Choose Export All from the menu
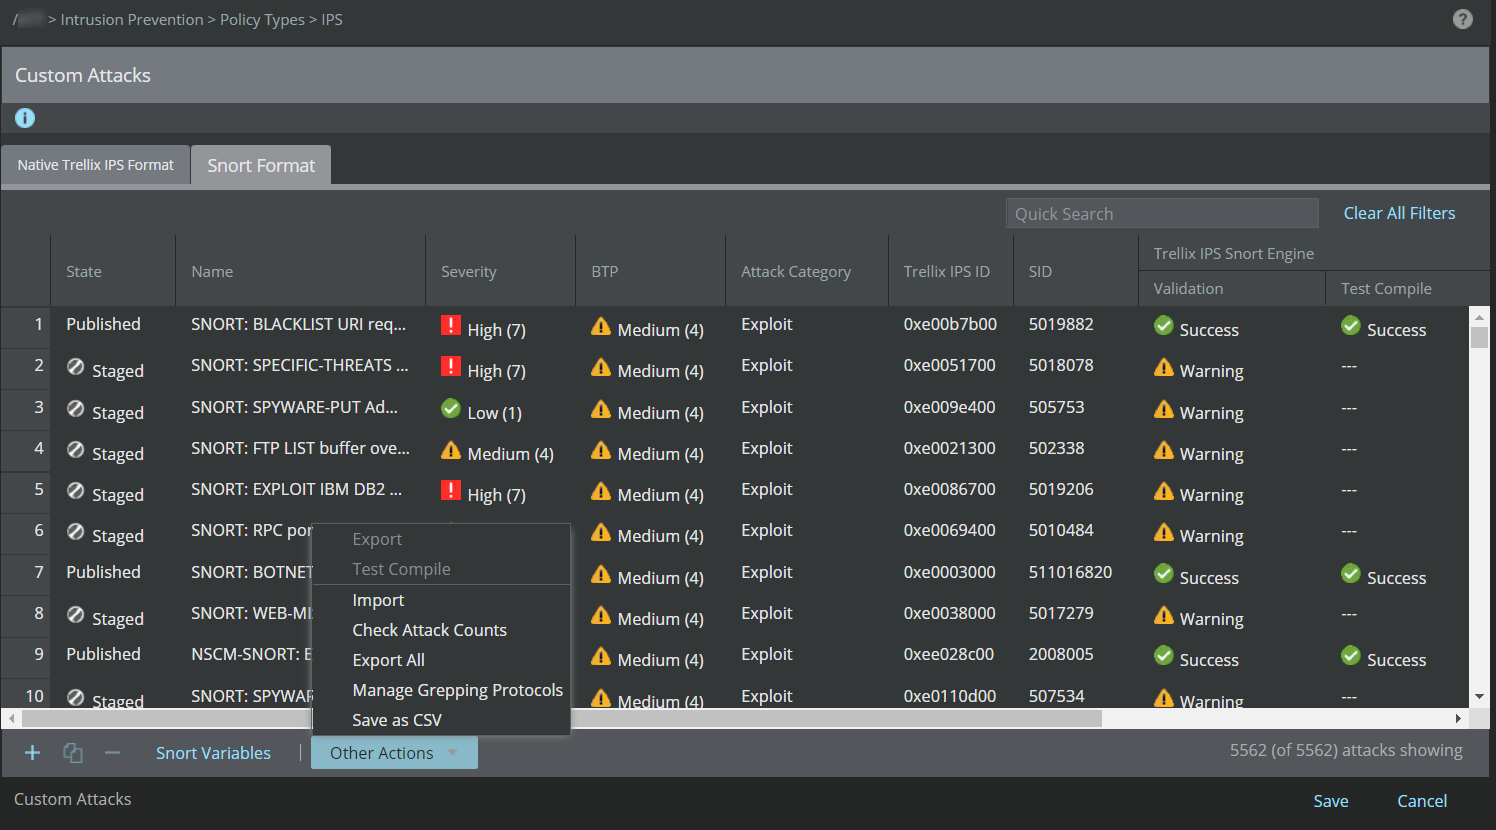Image resolution: width=1496 pixels, height=830 pixels. coord(389,660)
